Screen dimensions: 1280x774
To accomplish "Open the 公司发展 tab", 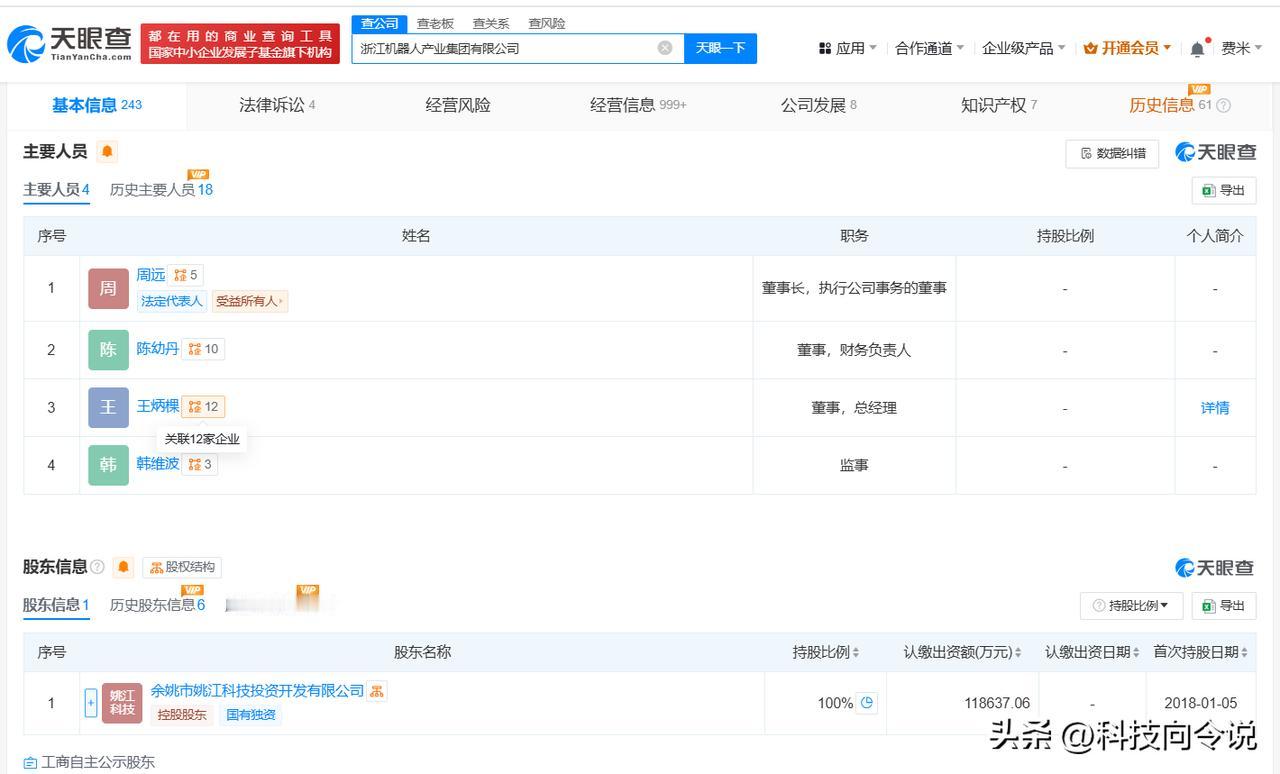I will coord(818,105).
